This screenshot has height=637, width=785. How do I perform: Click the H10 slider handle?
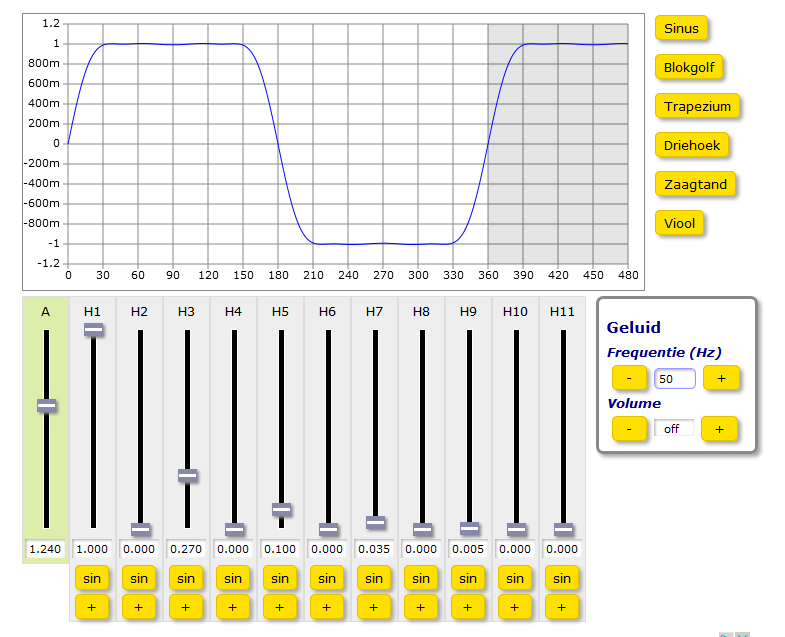tap(517, 529)
